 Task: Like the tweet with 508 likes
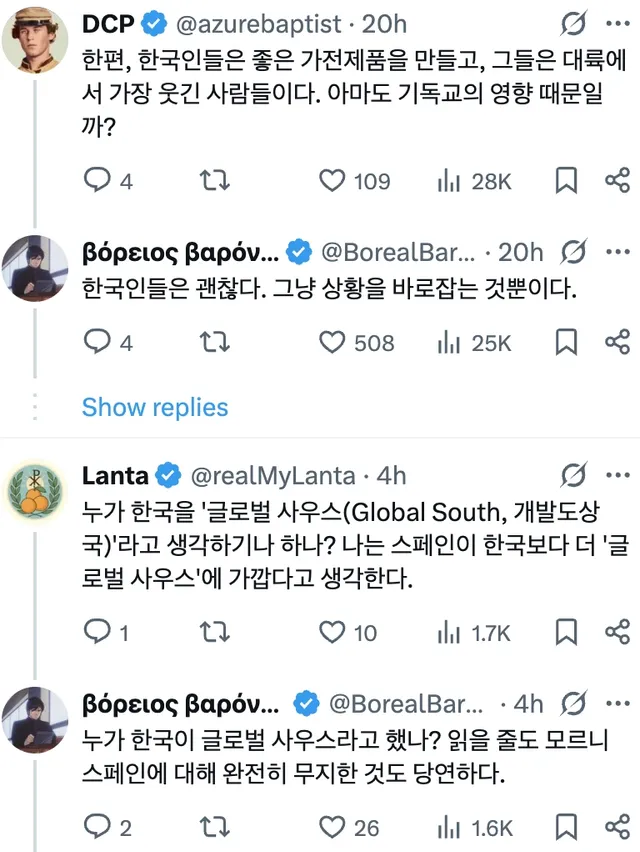click(332, 343)
